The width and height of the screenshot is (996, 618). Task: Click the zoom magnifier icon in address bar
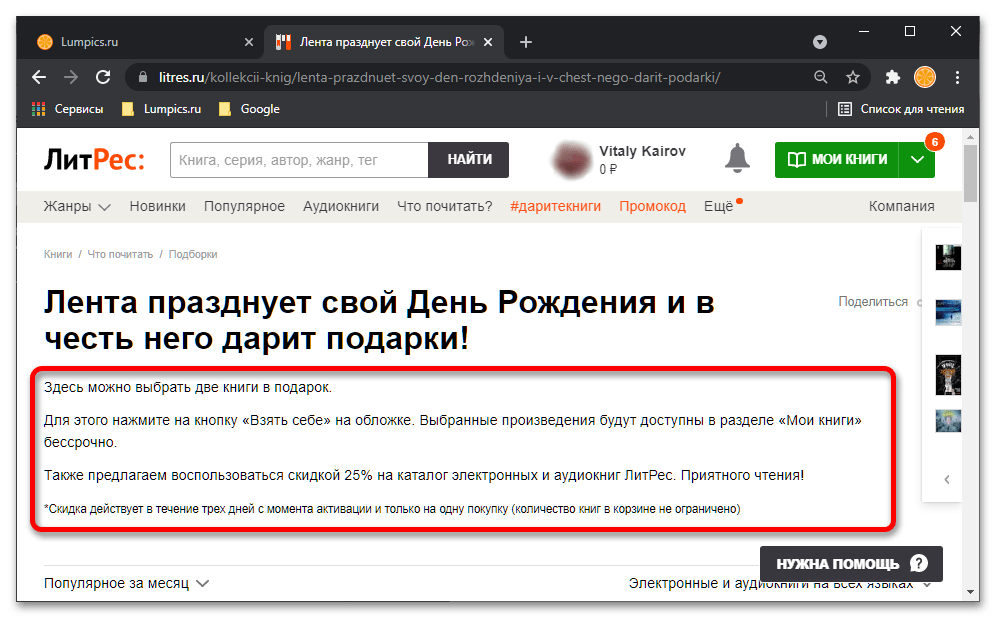click(x=821, y=77)
